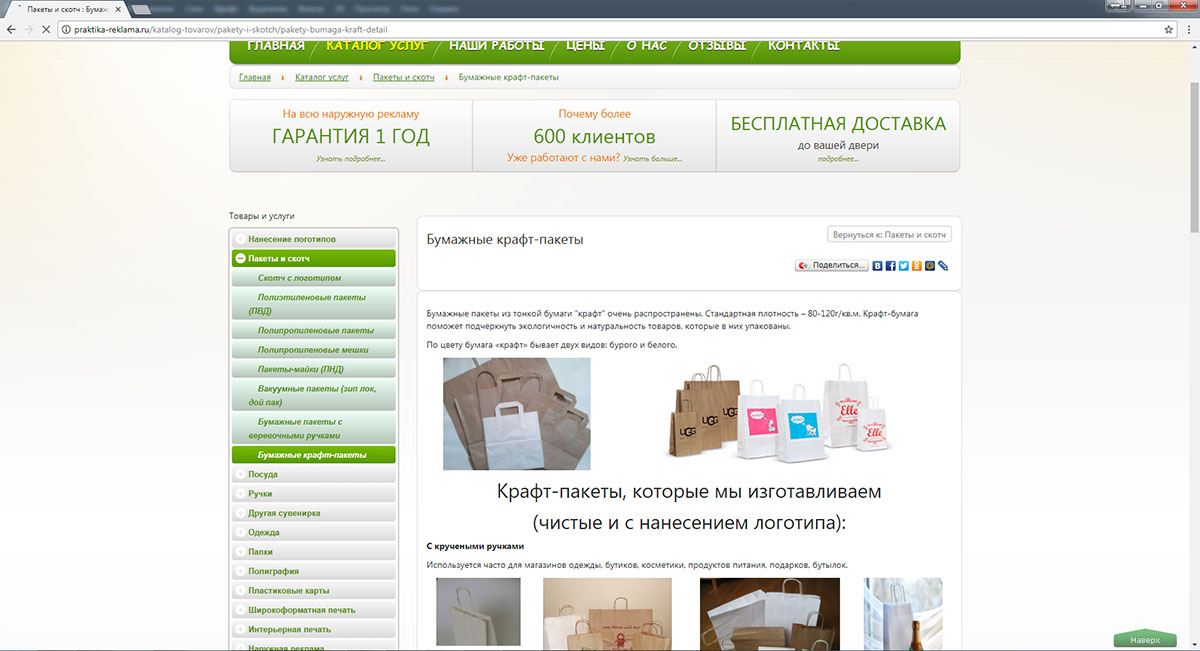Share the page on VKontakte
The height and width of the screenshot is (651, 1200).
click(878, 266)
